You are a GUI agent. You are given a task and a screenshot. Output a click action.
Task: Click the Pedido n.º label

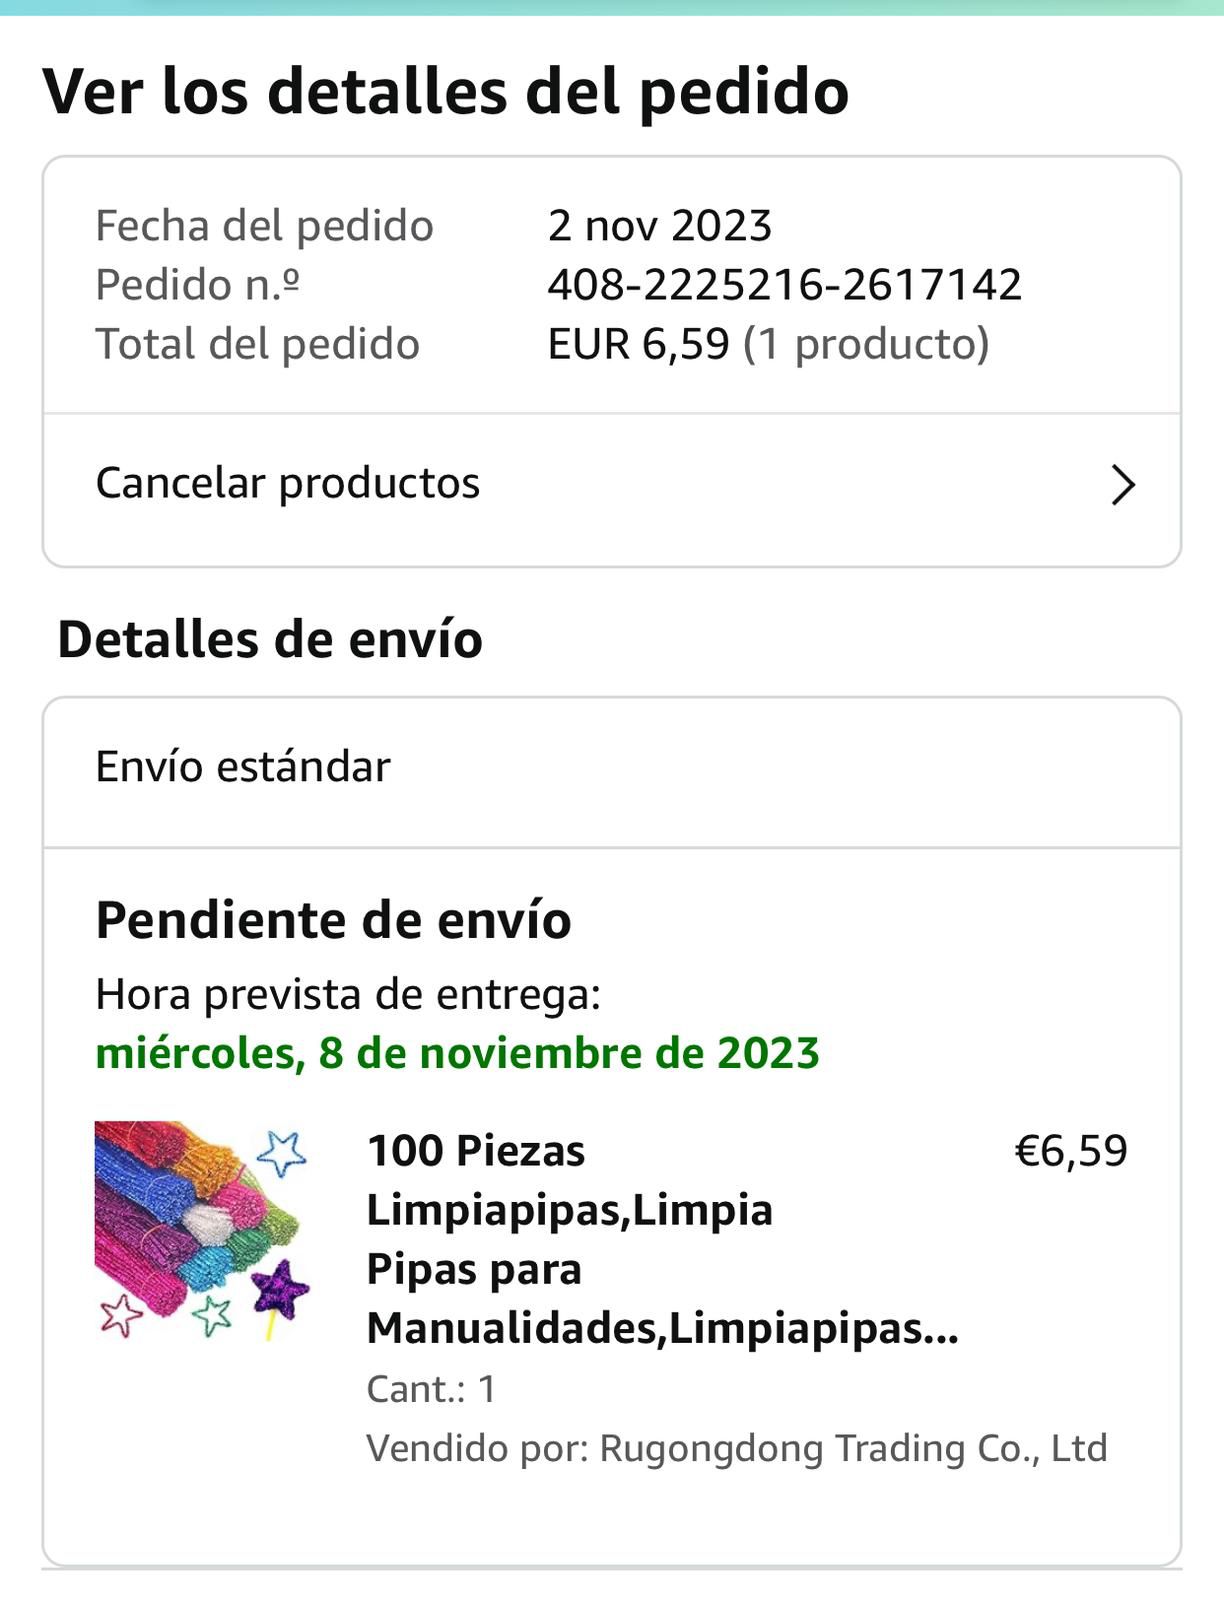197,285
